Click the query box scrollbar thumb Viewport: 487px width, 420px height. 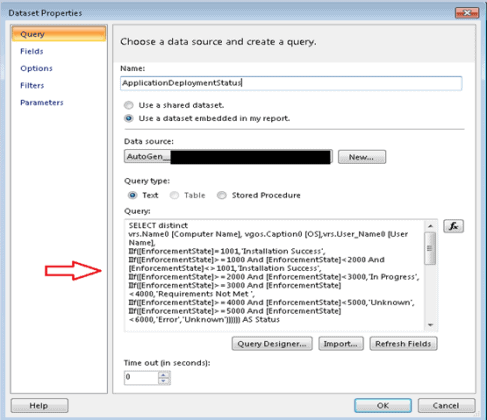click(x=430, y=248)
